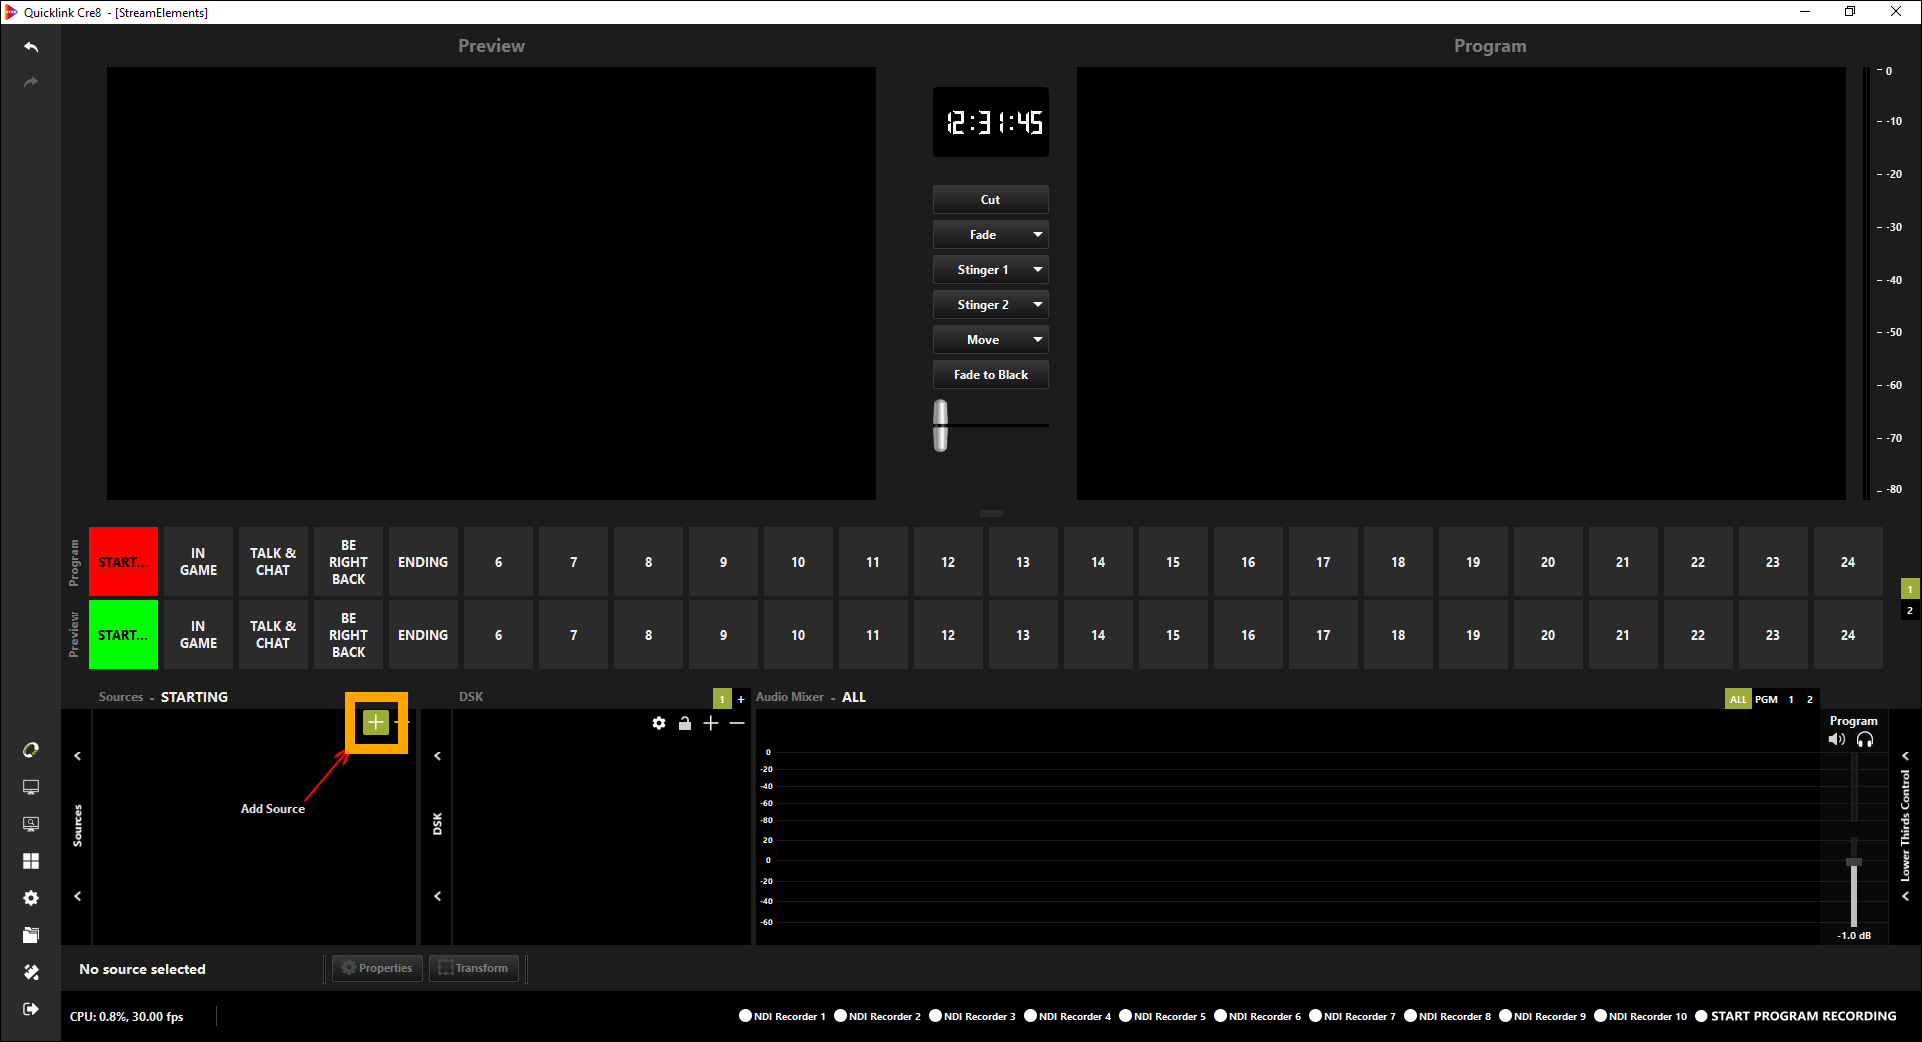Click the project files icon in sidebar

coord(31,935)
